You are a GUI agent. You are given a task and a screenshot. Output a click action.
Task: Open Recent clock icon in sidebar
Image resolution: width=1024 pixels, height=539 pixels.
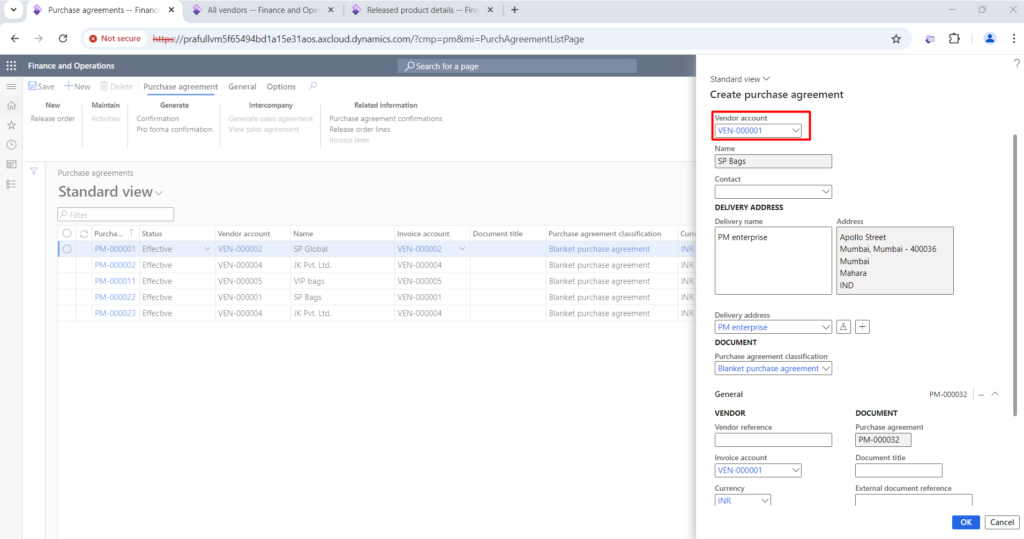click(x=11, y=144)
